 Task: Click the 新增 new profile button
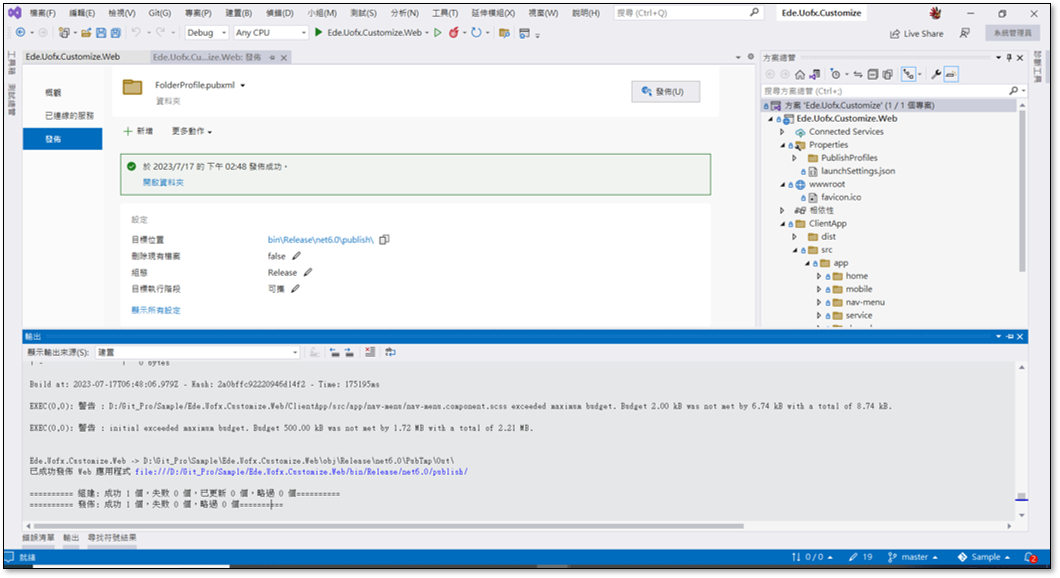tap(138, 131)
